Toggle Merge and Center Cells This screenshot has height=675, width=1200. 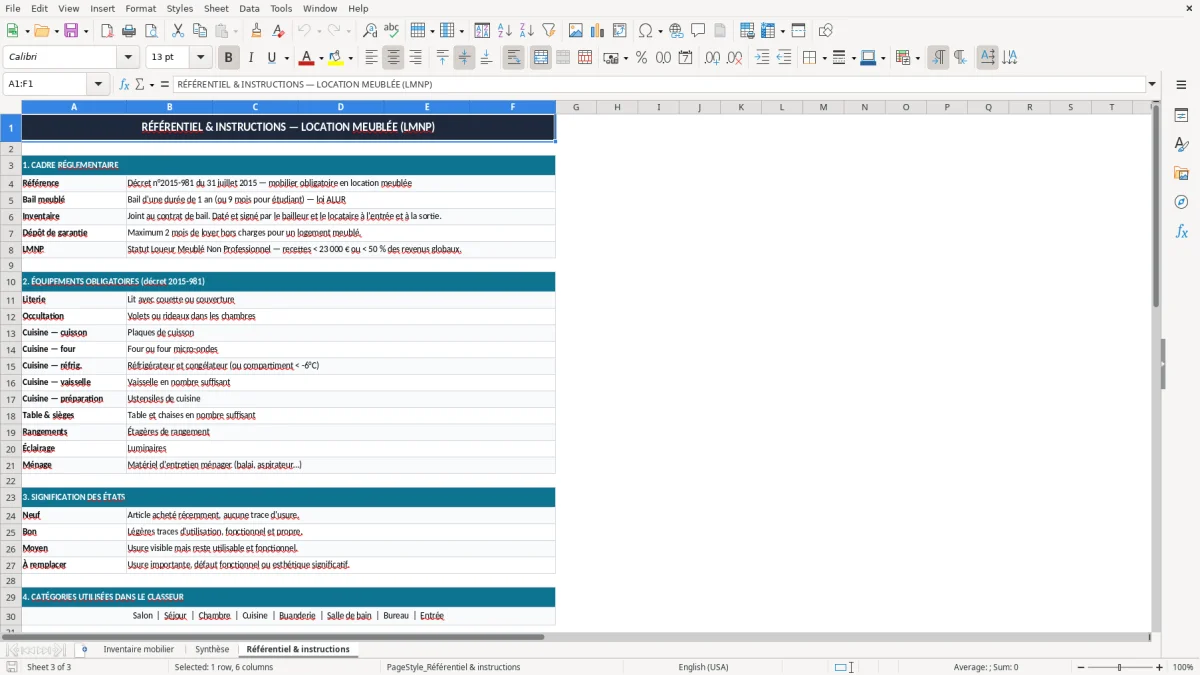pos(540,58)
